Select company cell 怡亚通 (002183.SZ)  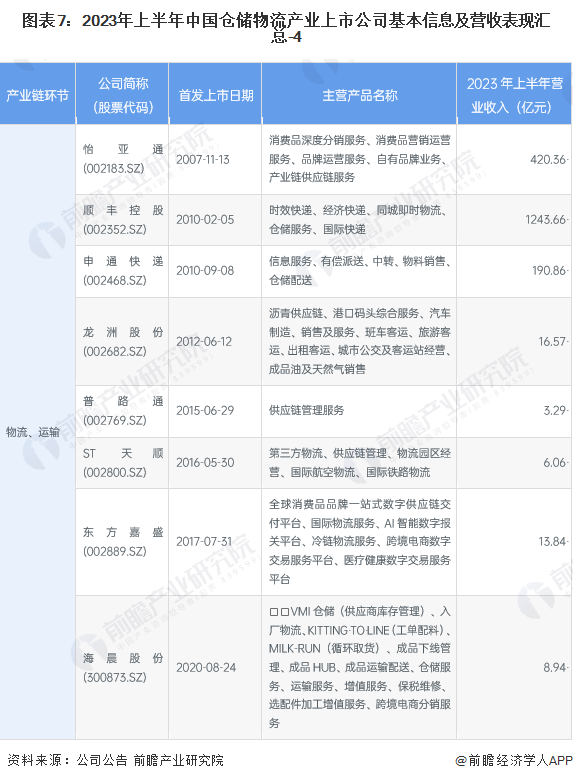point(123,159)
